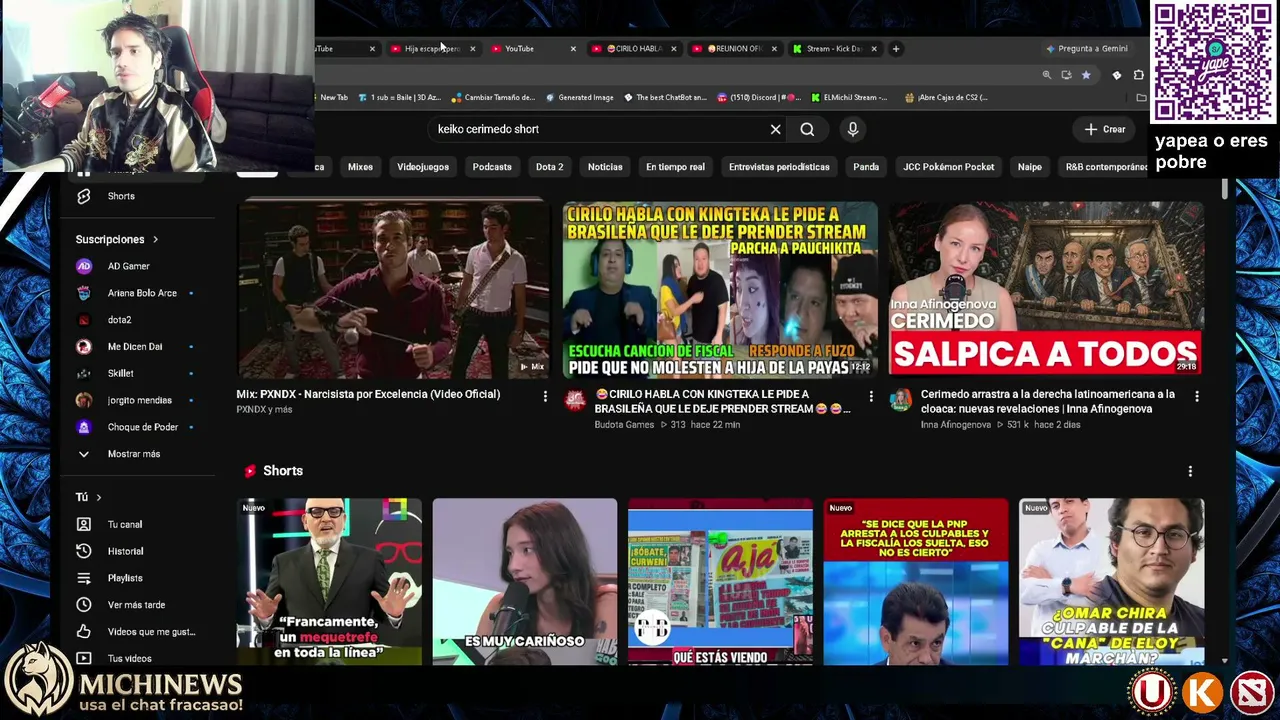
Task: Open the 'Mix: PXNDX - Narcisista' title link
Action: pos(368,394)
